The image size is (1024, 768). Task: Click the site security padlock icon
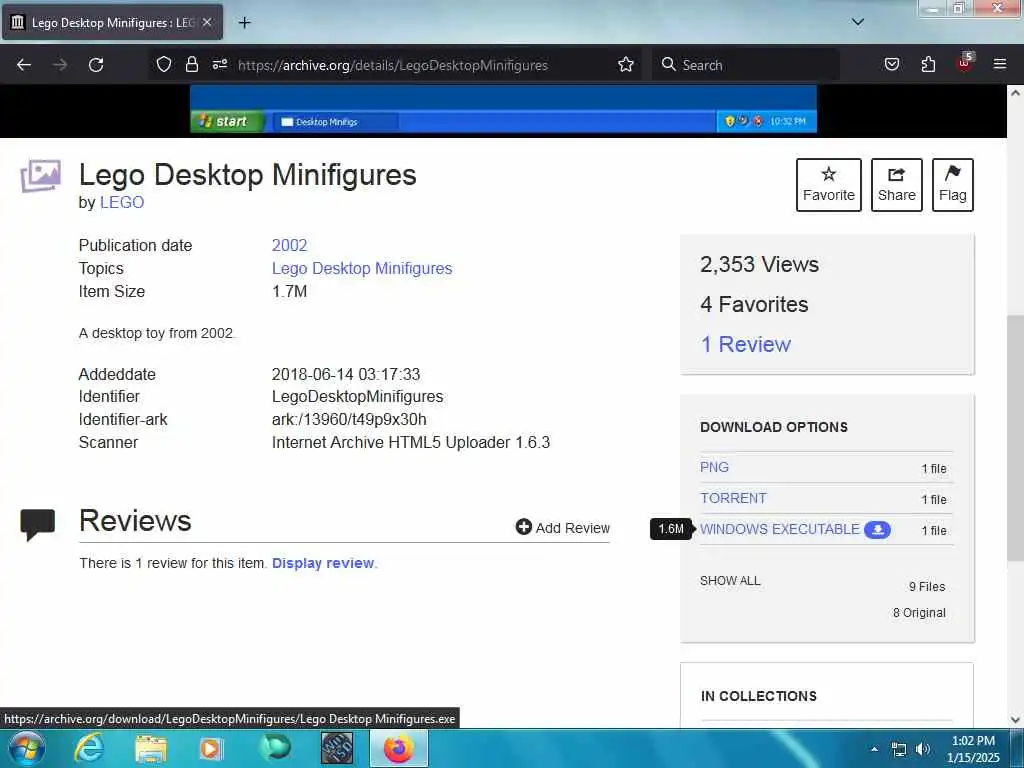click(191, 65)
